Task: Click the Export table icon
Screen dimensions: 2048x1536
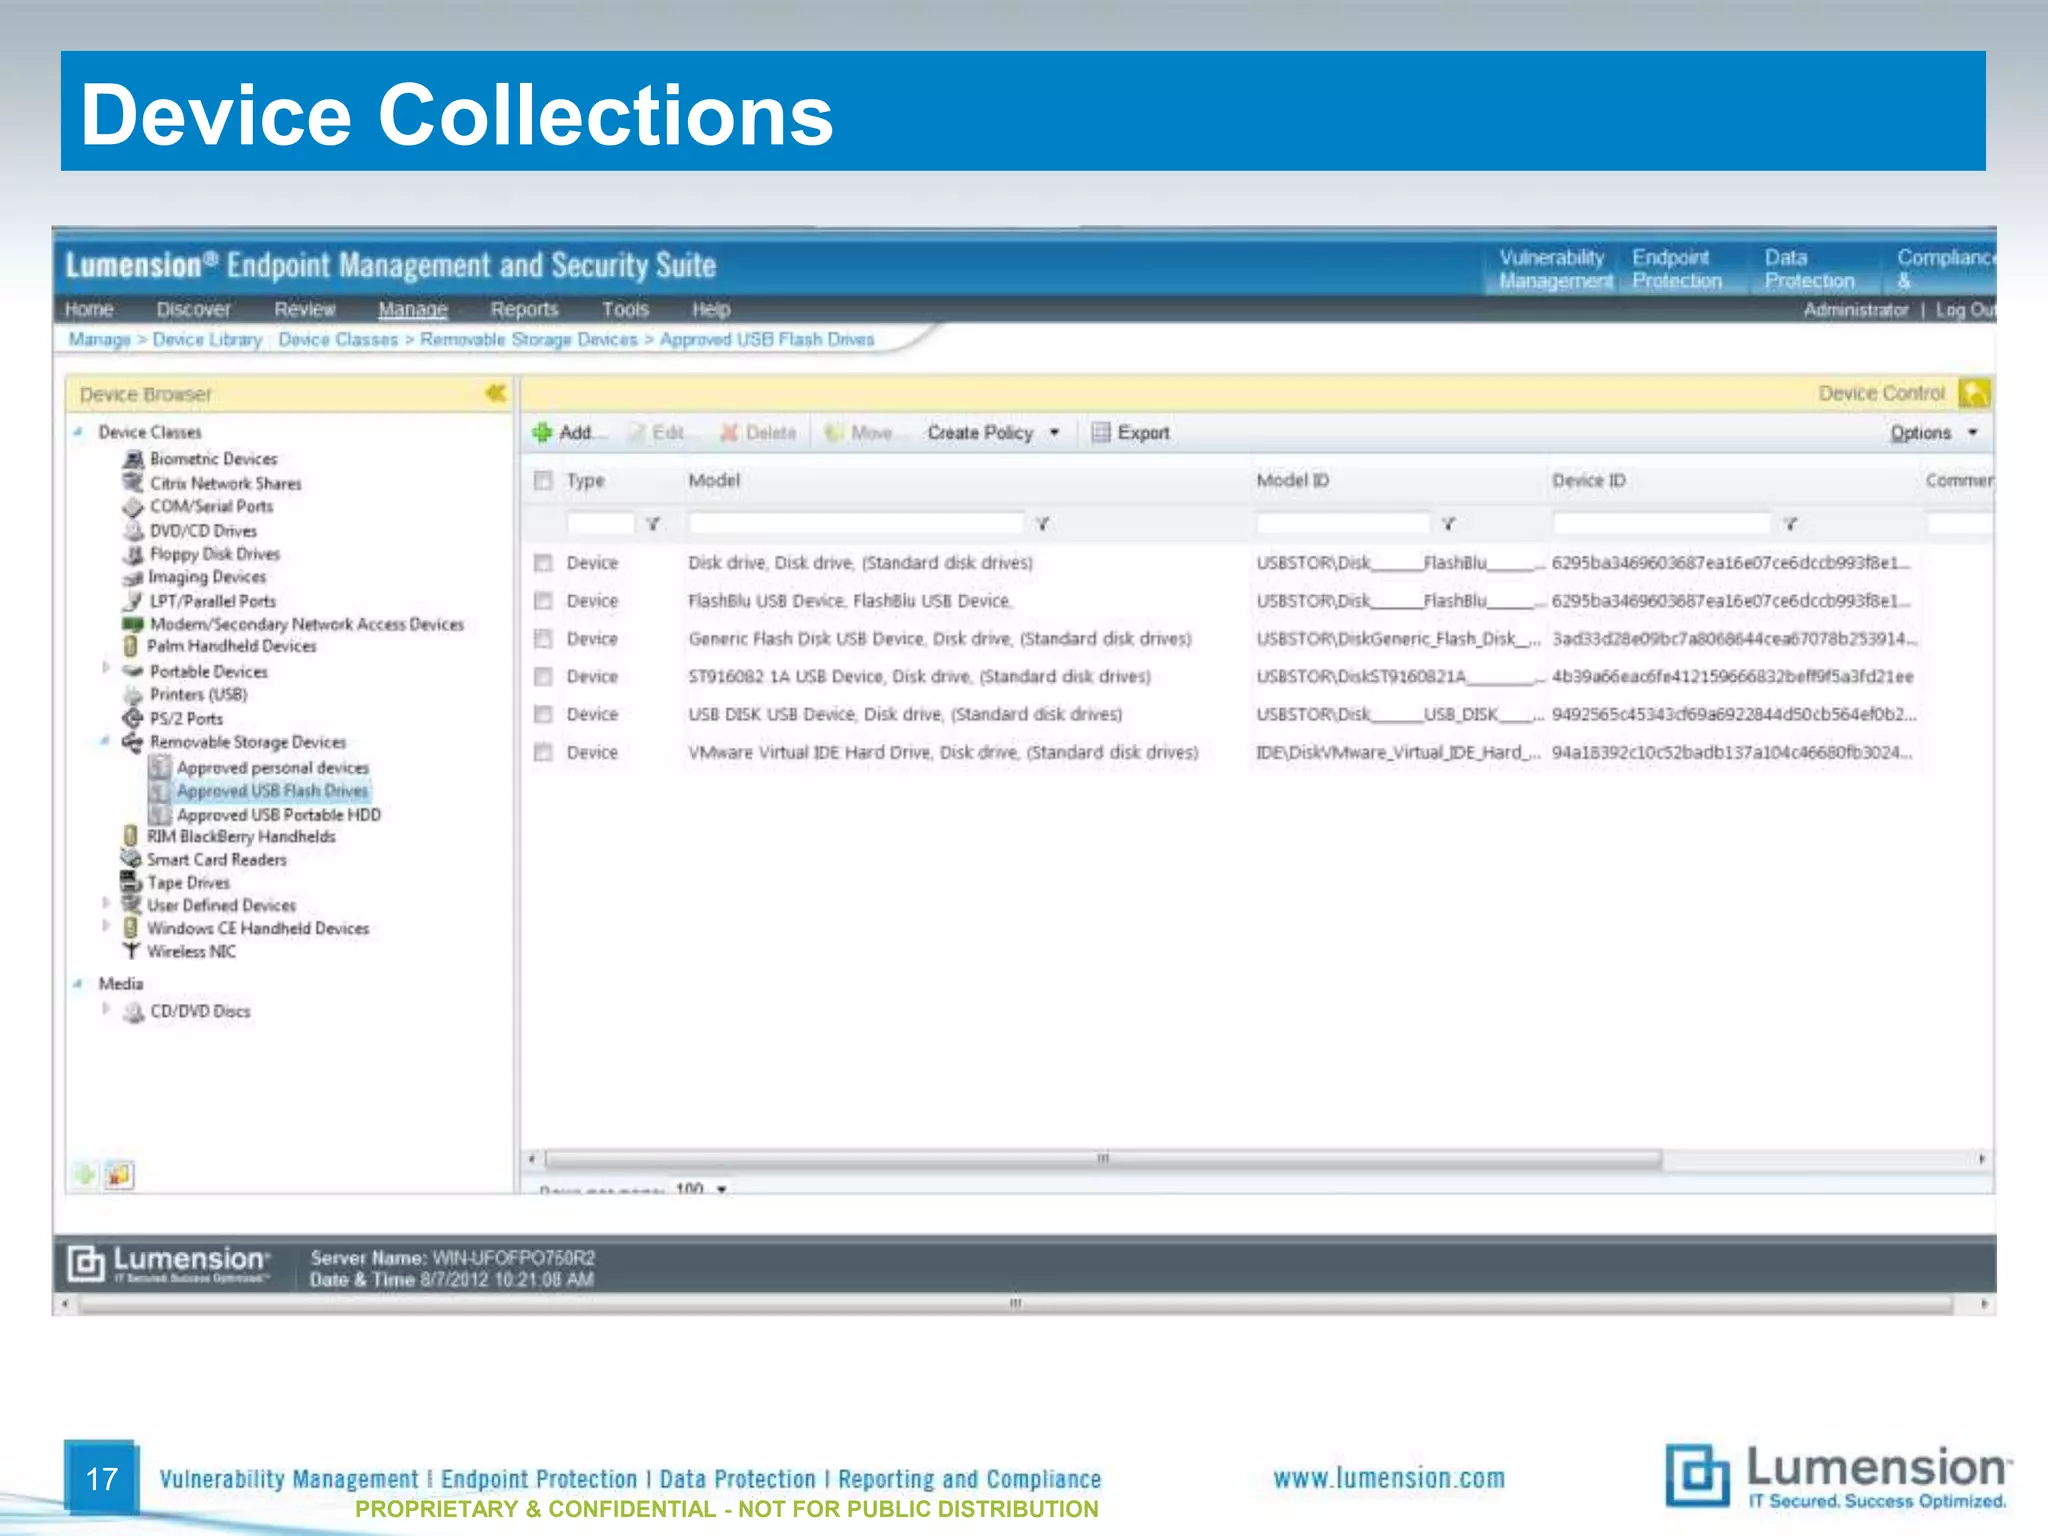Action: (1101, 433)
